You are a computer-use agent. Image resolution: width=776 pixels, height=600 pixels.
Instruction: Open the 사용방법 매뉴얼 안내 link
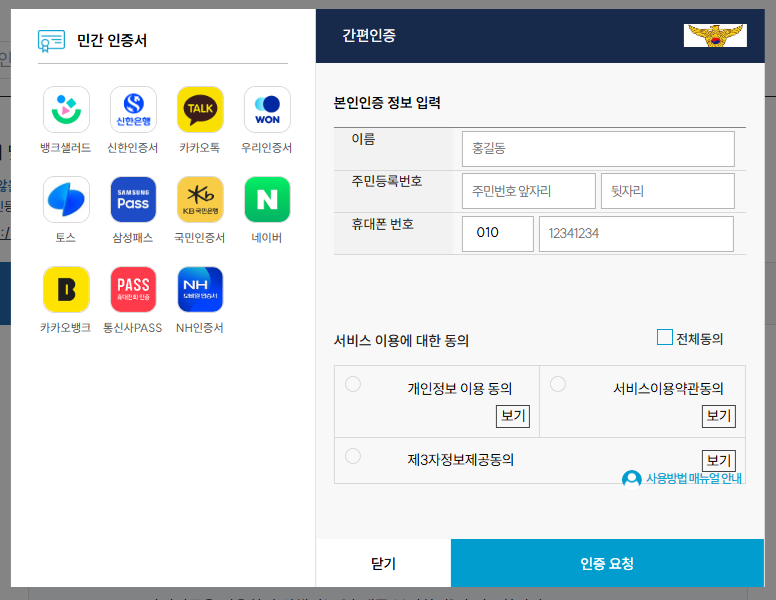point(693,479)
